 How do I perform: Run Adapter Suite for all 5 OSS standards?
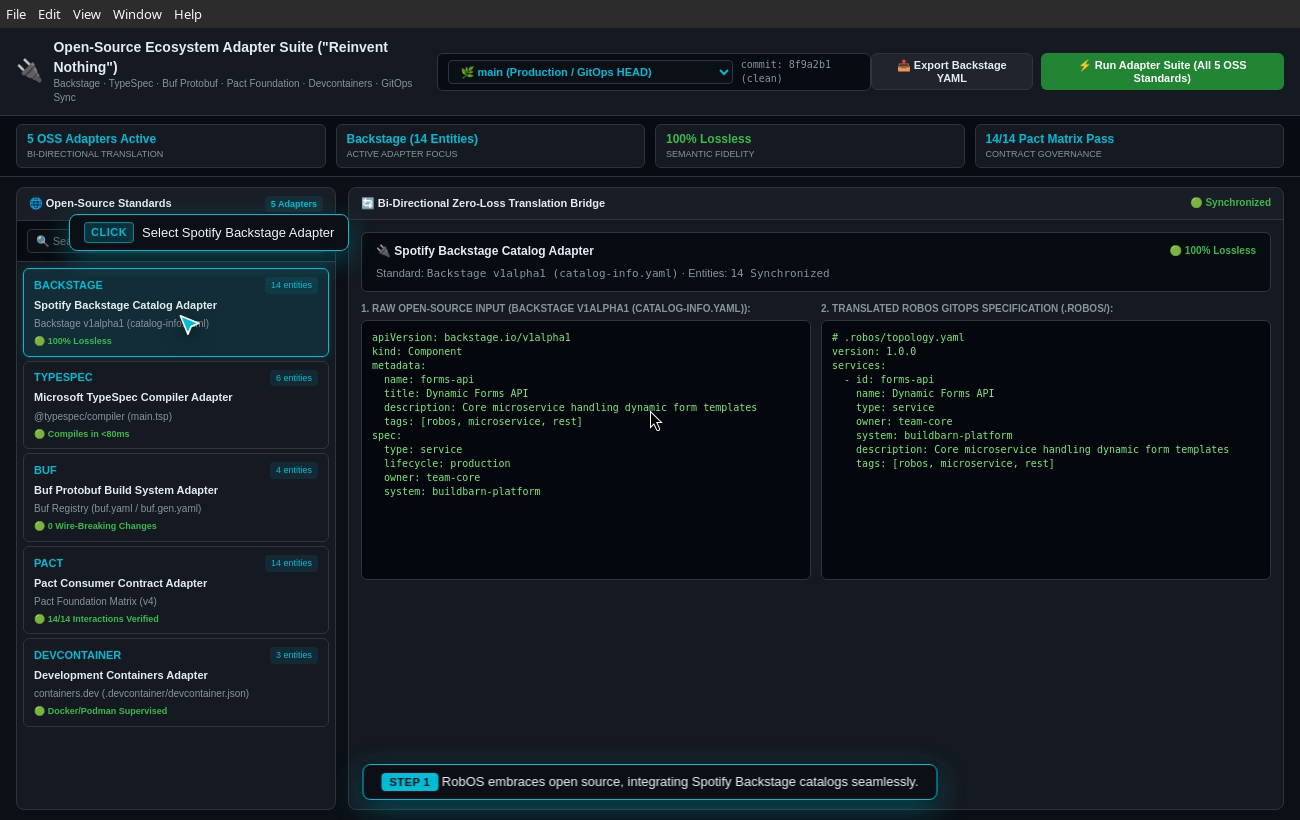tap(1162, 72)
